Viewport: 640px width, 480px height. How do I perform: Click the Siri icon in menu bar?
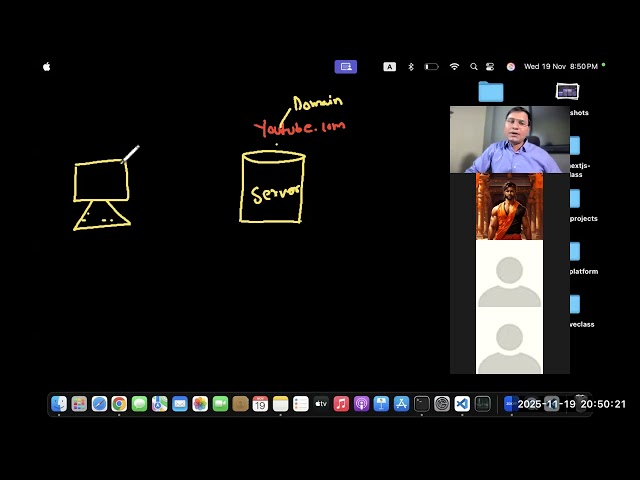[x=511, y=67]
